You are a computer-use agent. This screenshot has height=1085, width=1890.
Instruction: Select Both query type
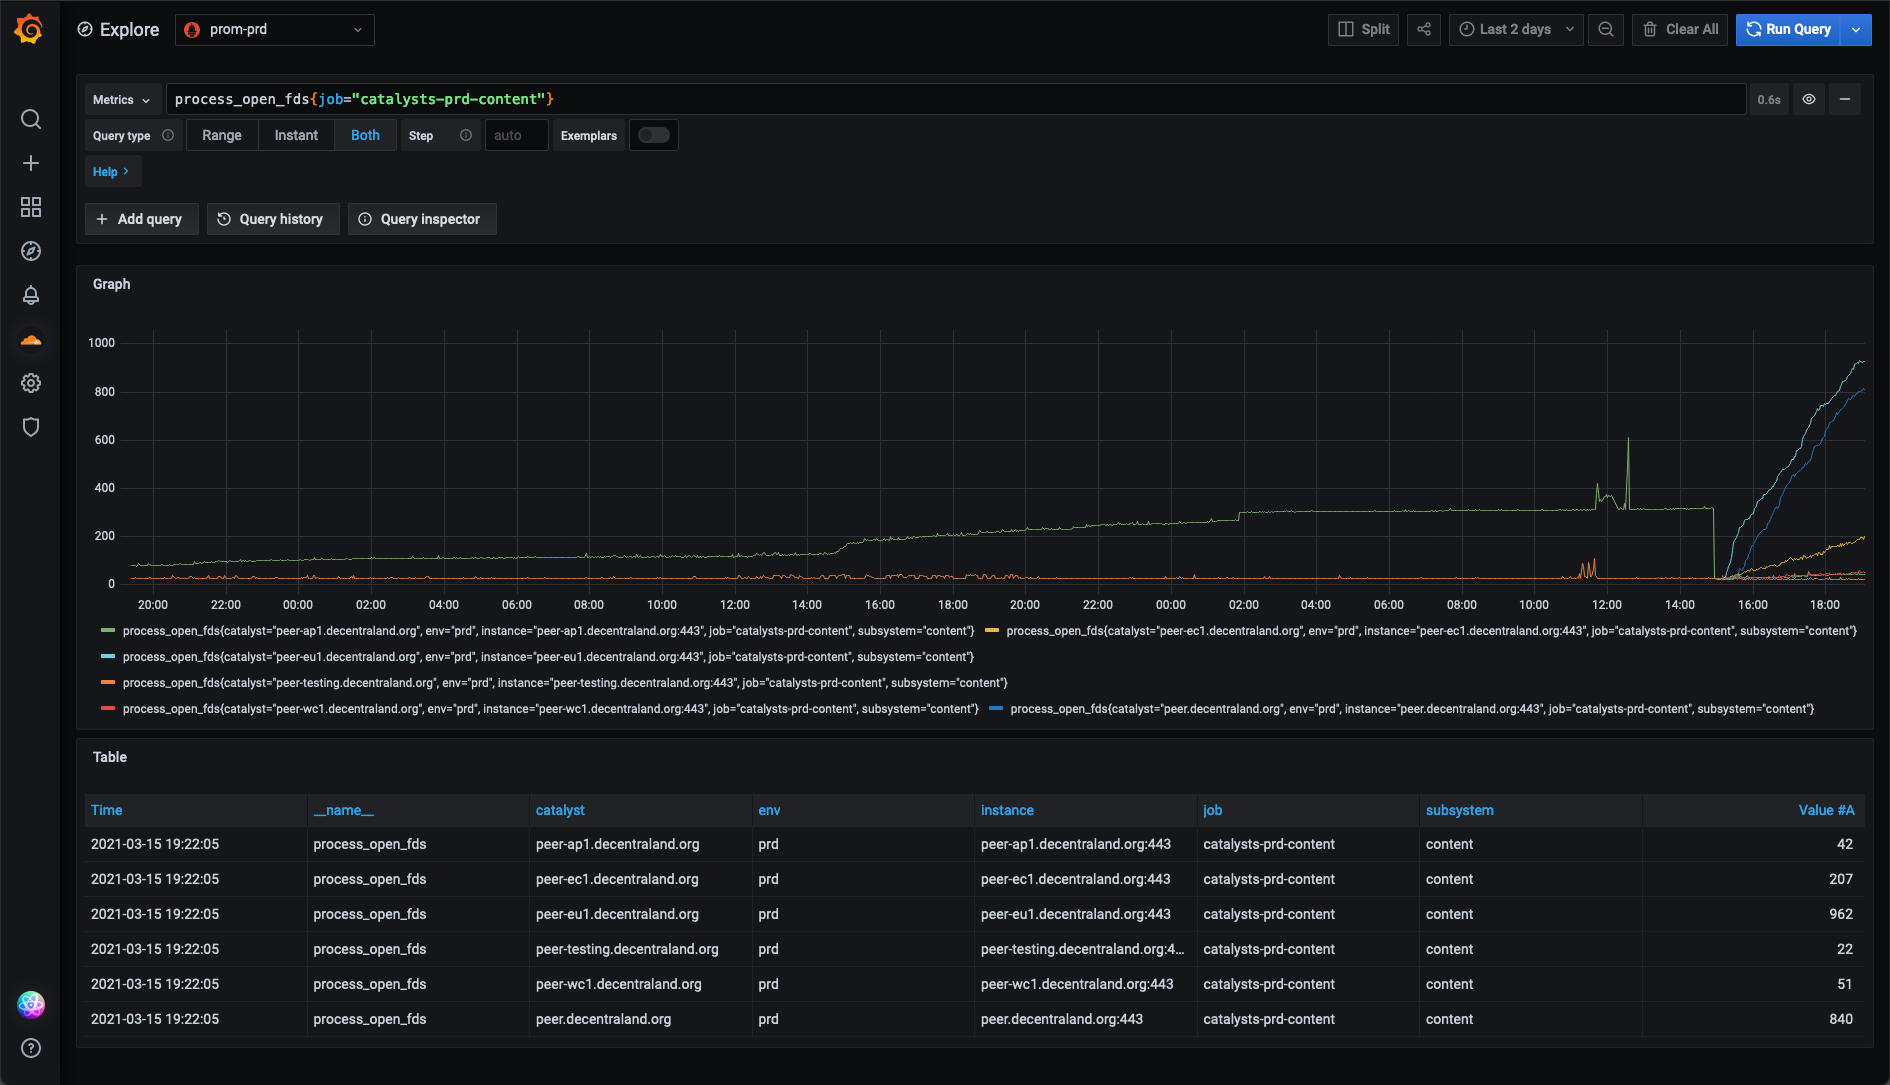point(365,135)
